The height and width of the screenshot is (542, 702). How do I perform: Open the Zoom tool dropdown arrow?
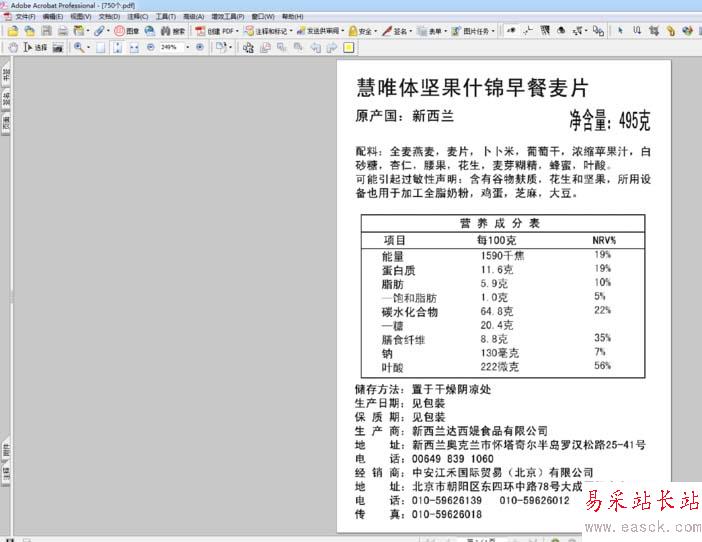[88, 47]
